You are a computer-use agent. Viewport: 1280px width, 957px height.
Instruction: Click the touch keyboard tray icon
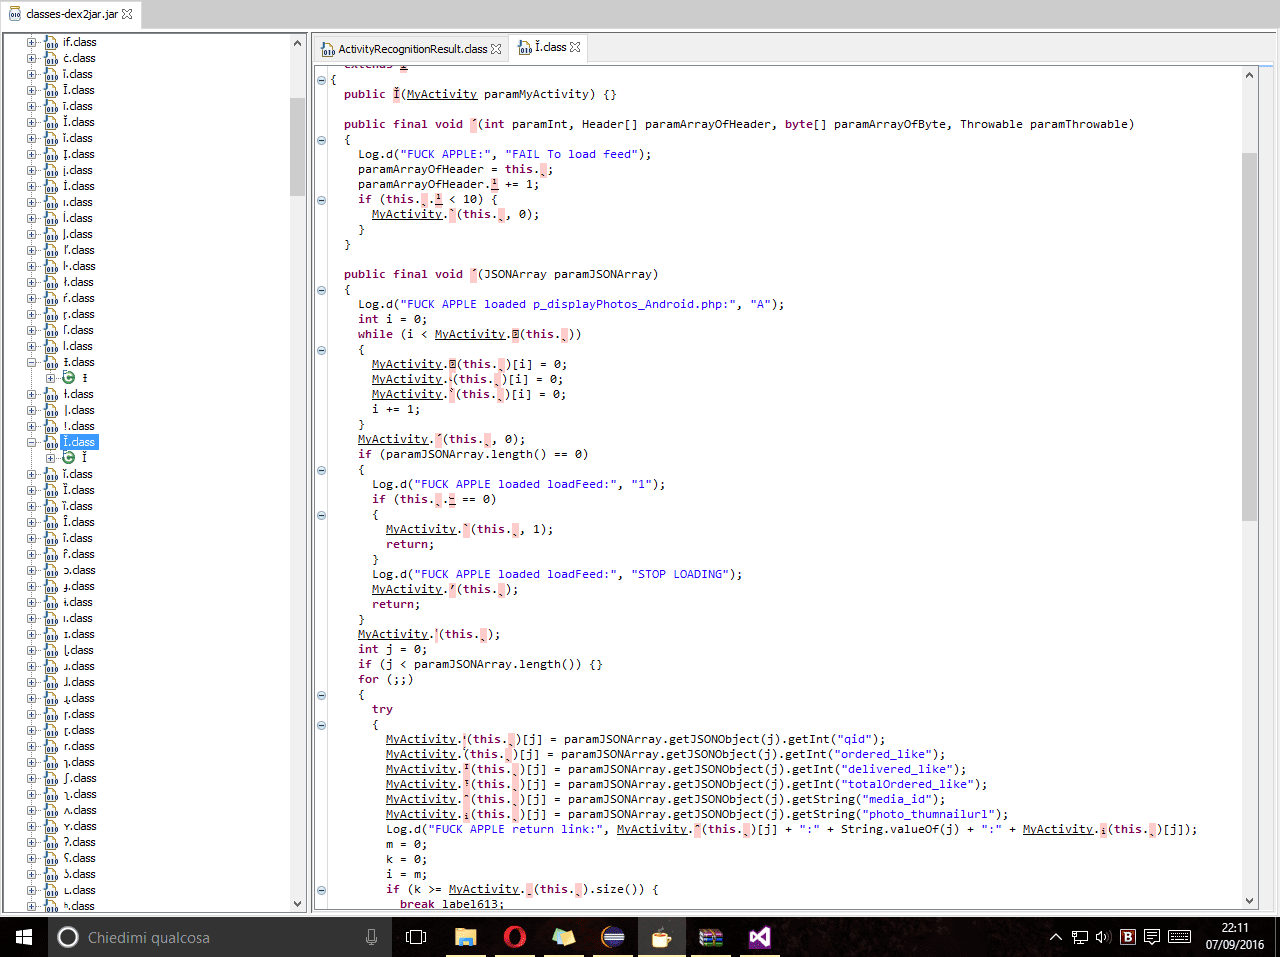[1180, 937]
